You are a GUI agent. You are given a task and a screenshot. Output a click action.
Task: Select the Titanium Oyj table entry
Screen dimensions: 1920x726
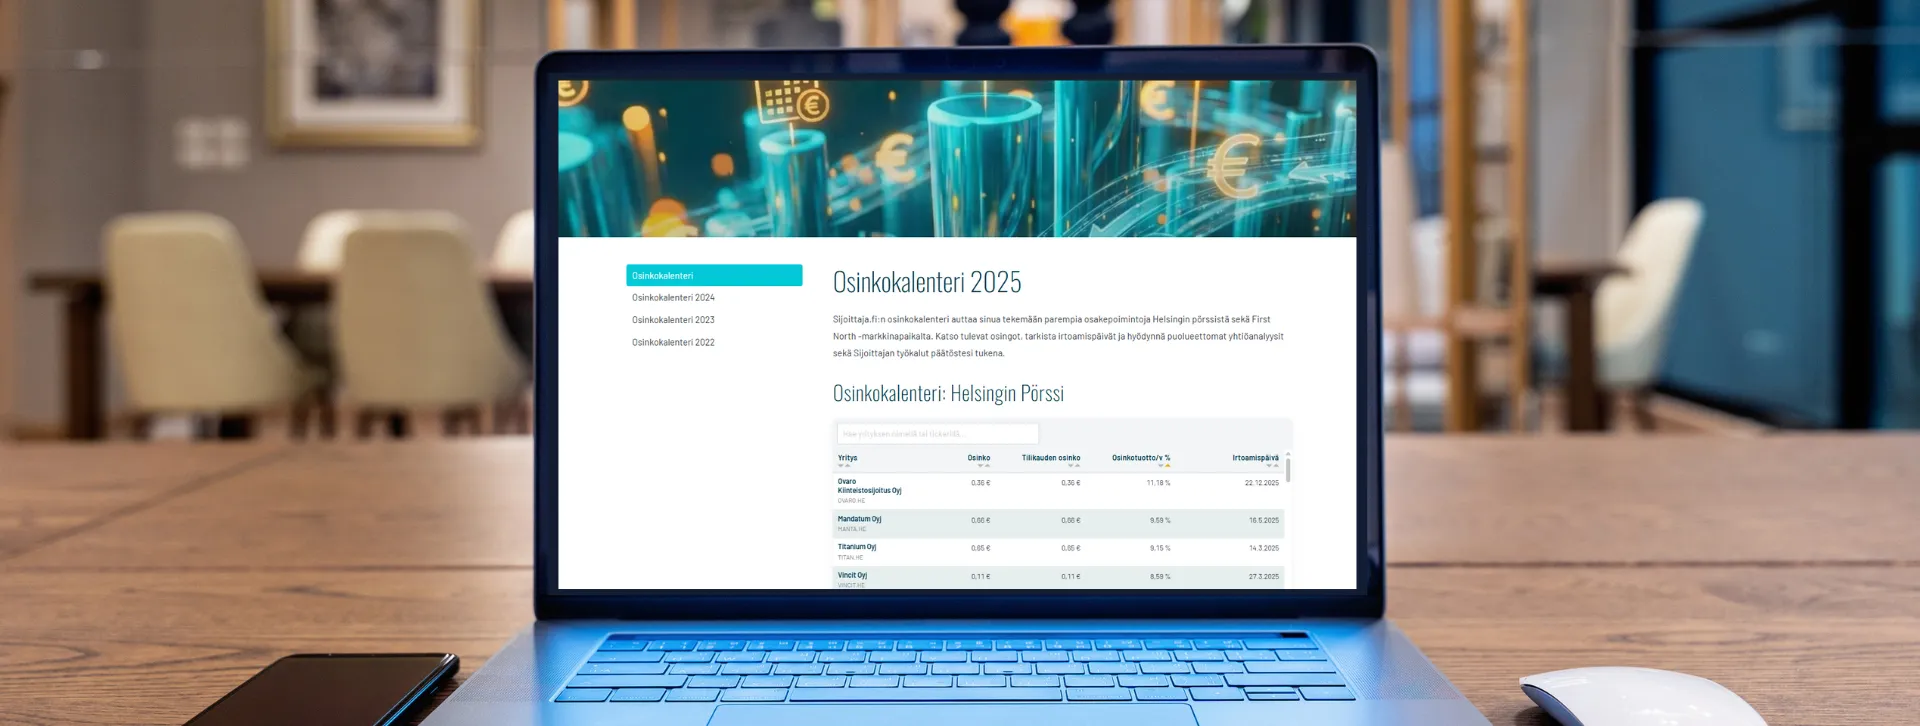[x=856, y=548]
